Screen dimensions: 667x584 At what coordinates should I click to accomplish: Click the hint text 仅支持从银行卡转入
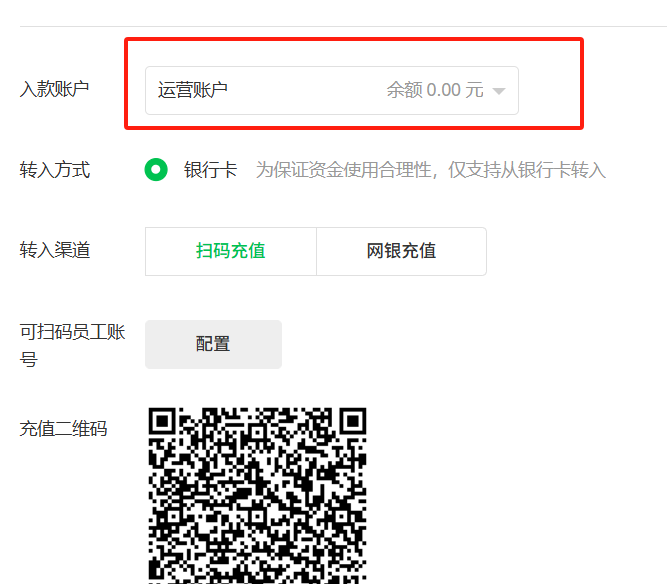coord(527,170)
